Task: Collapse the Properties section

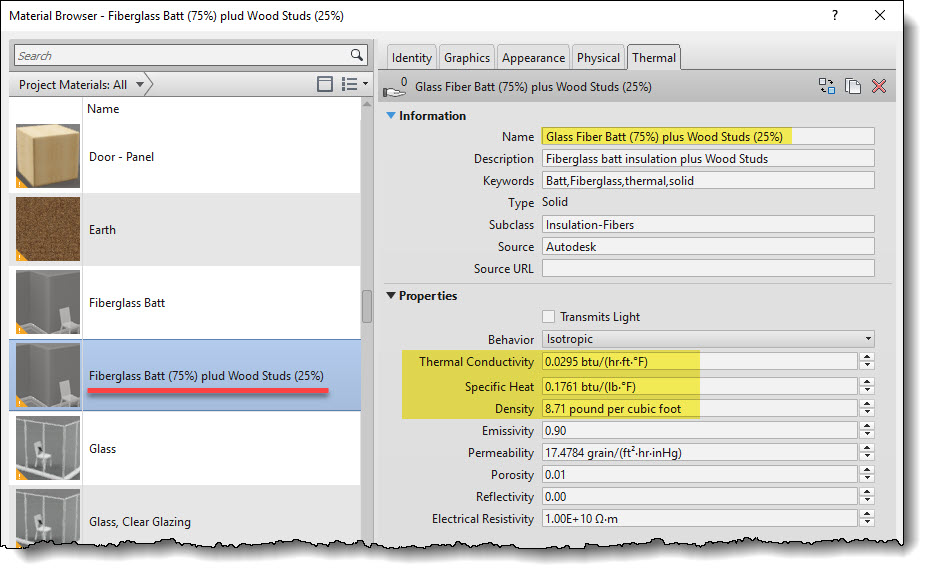Action: click(x=390, y=295)
